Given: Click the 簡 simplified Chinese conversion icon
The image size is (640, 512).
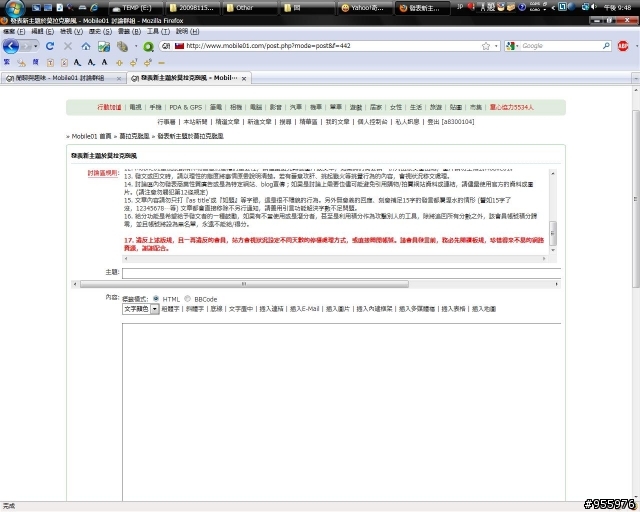Looking at the screenshot, I should (36, 62).
